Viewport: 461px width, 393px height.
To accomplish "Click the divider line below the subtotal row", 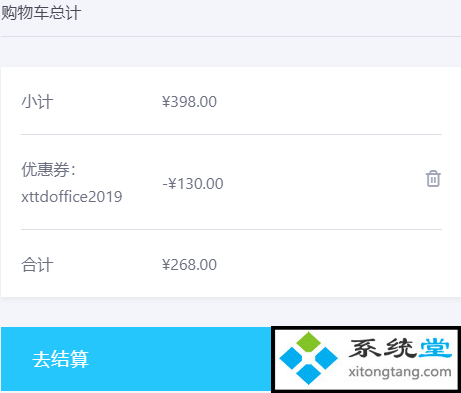I will pos(231,135).
